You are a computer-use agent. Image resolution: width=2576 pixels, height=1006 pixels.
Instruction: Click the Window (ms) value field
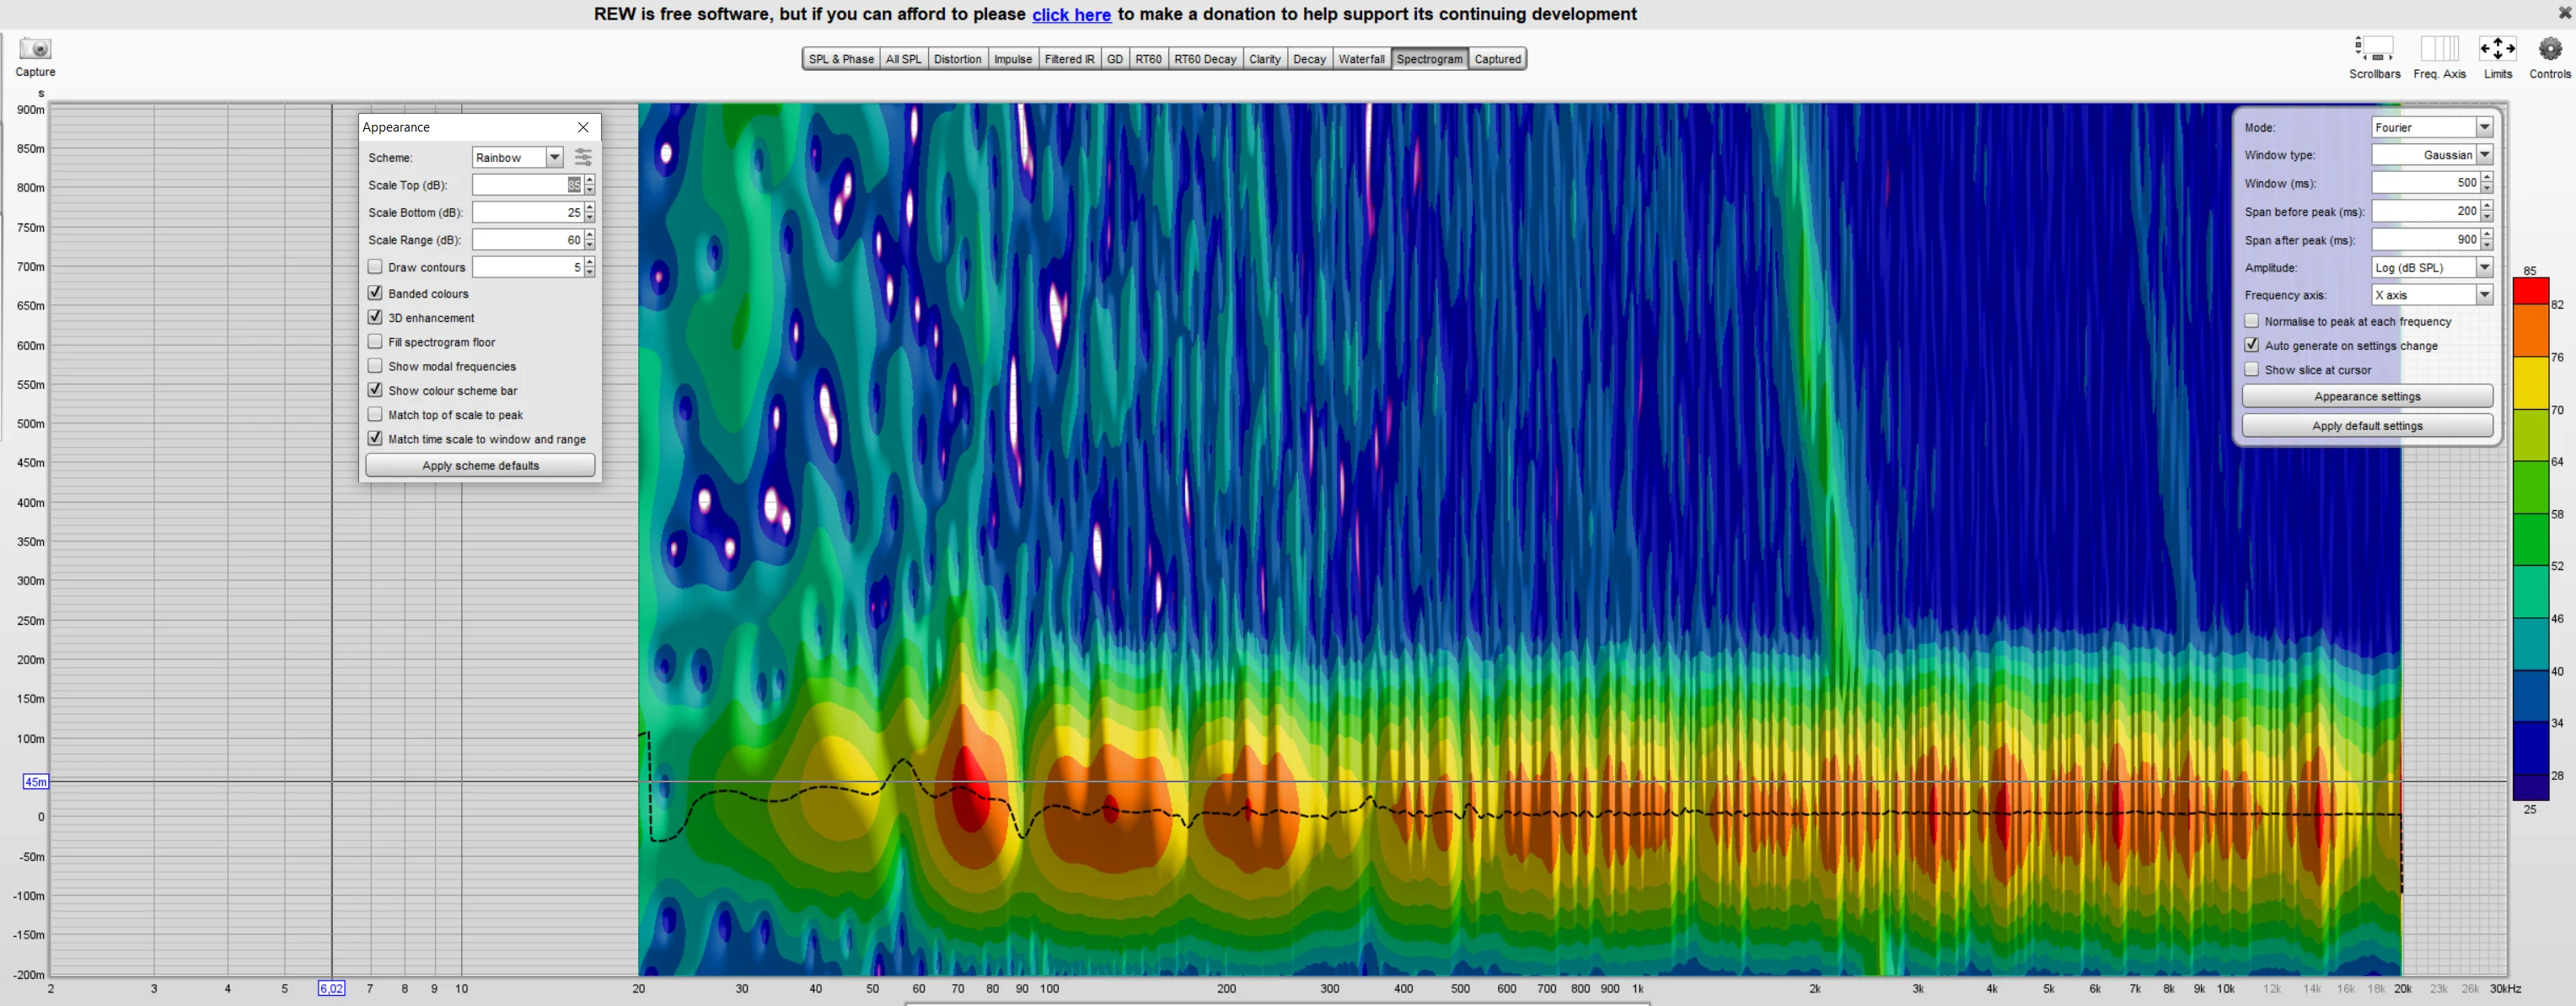[x=2424, y=183]
